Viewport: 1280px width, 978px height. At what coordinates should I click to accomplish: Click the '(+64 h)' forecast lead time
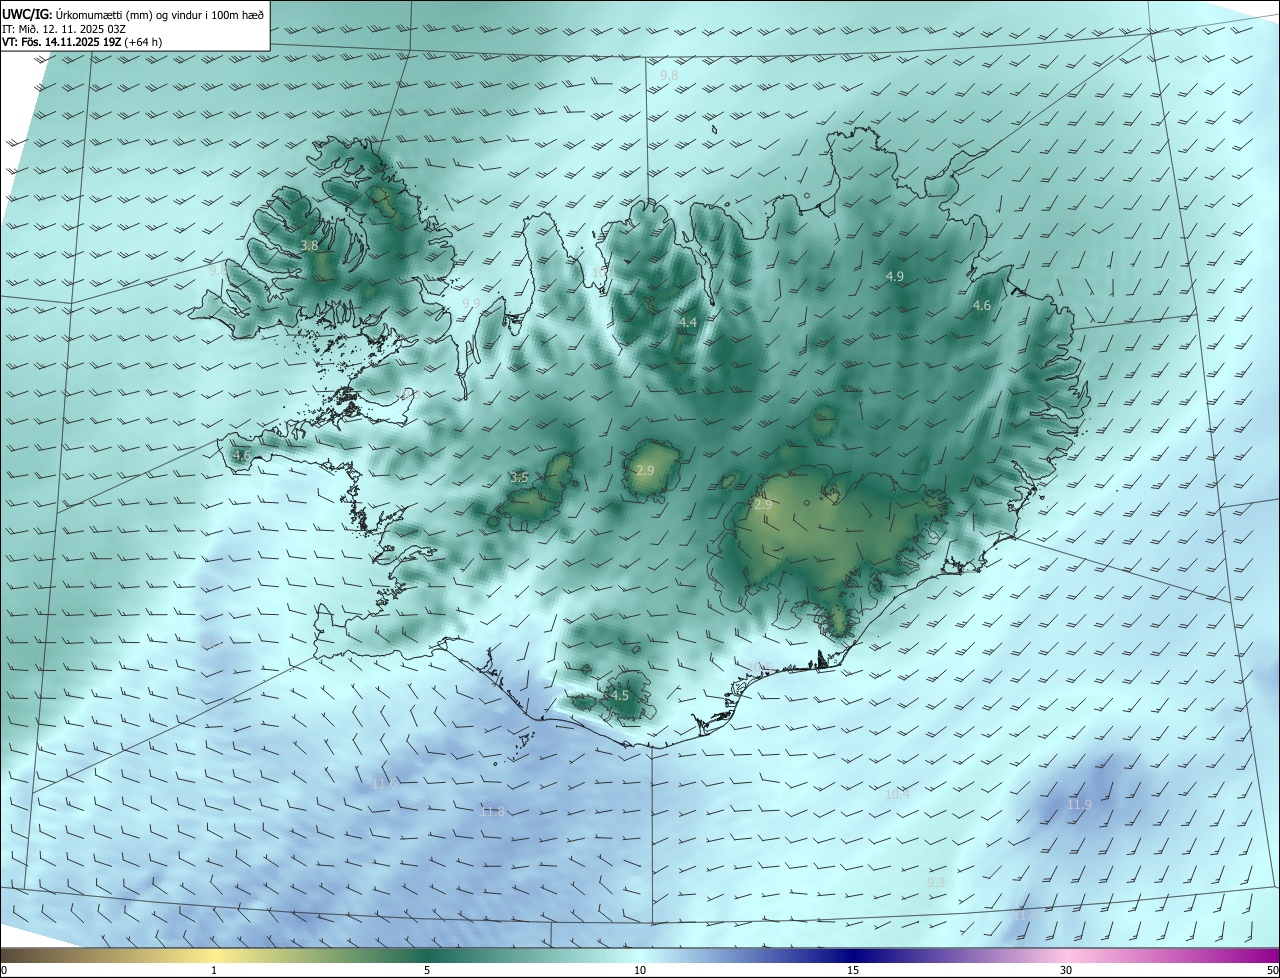pyautogui.click(x=144, y=42)
